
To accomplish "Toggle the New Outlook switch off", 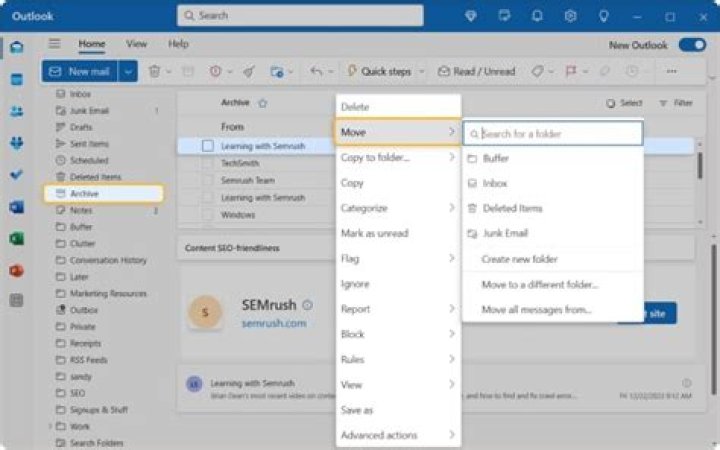I will 692,45.
